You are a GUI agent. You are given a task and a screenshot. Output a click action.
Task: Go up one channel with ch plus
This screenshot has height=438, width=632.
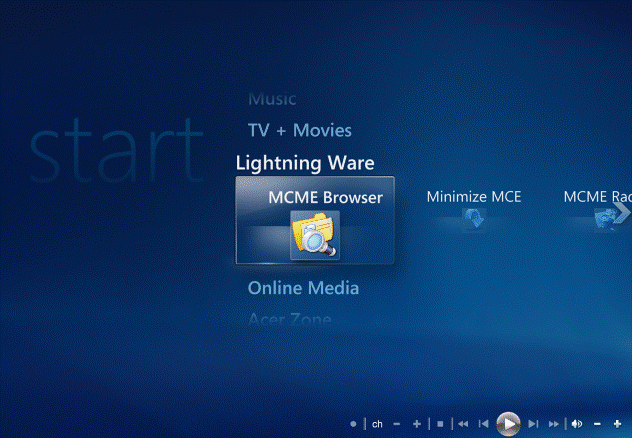click(x=417, y=424)
